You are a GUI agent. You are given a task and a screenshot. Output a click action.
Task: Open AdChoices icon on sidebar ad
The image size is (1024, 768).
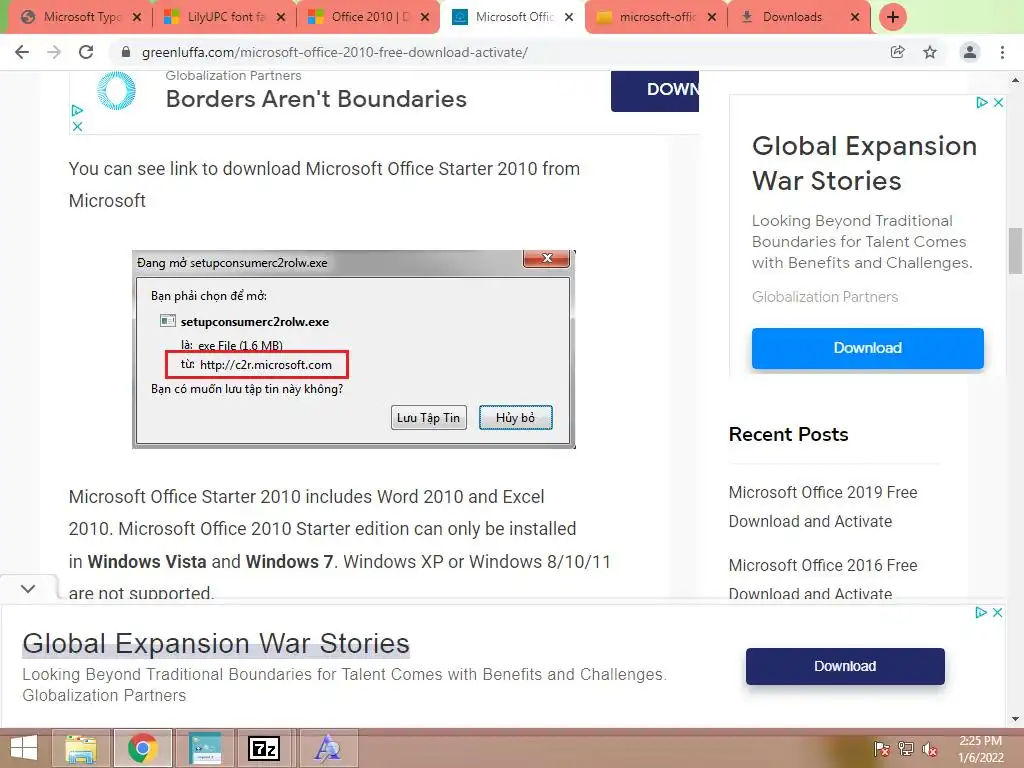982,103
